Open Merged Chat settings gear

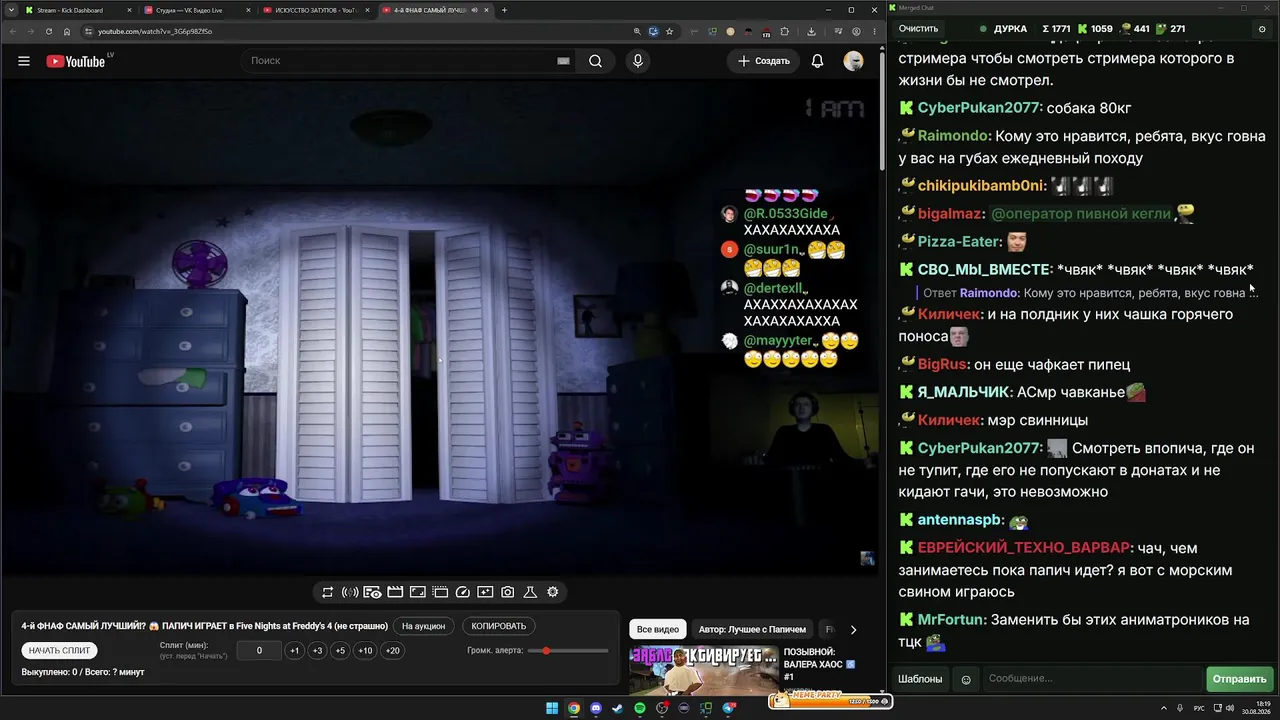click(x=1262, y=29)
